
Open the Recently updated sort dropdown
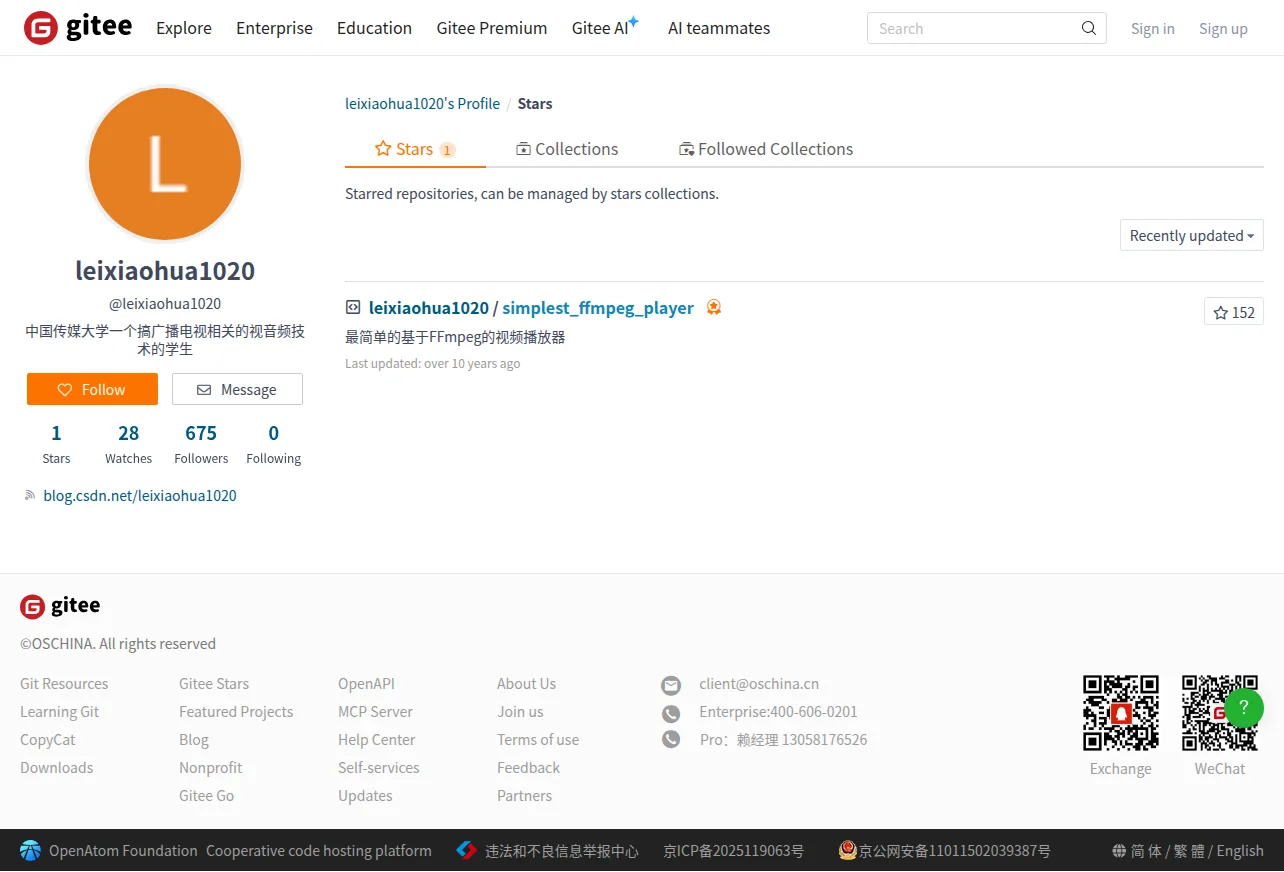(1192, 236)
